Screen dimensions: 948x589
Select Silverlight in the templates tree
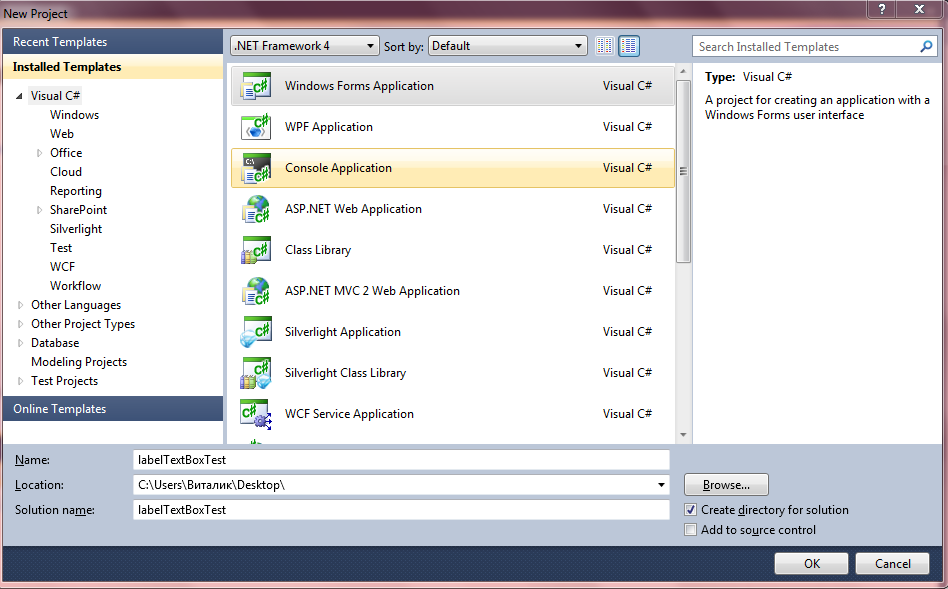click(76, 229)
